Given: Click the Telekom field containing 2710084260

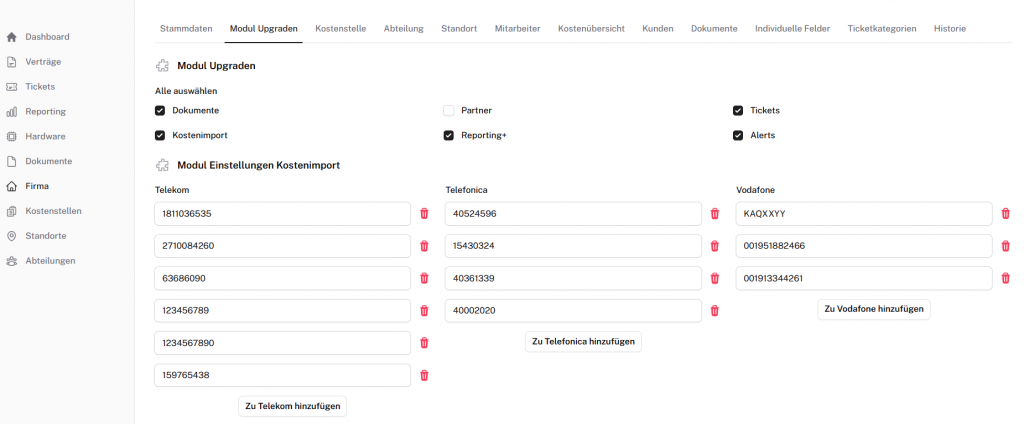Looking at the screenshot, I should click(x=282, y=246).
